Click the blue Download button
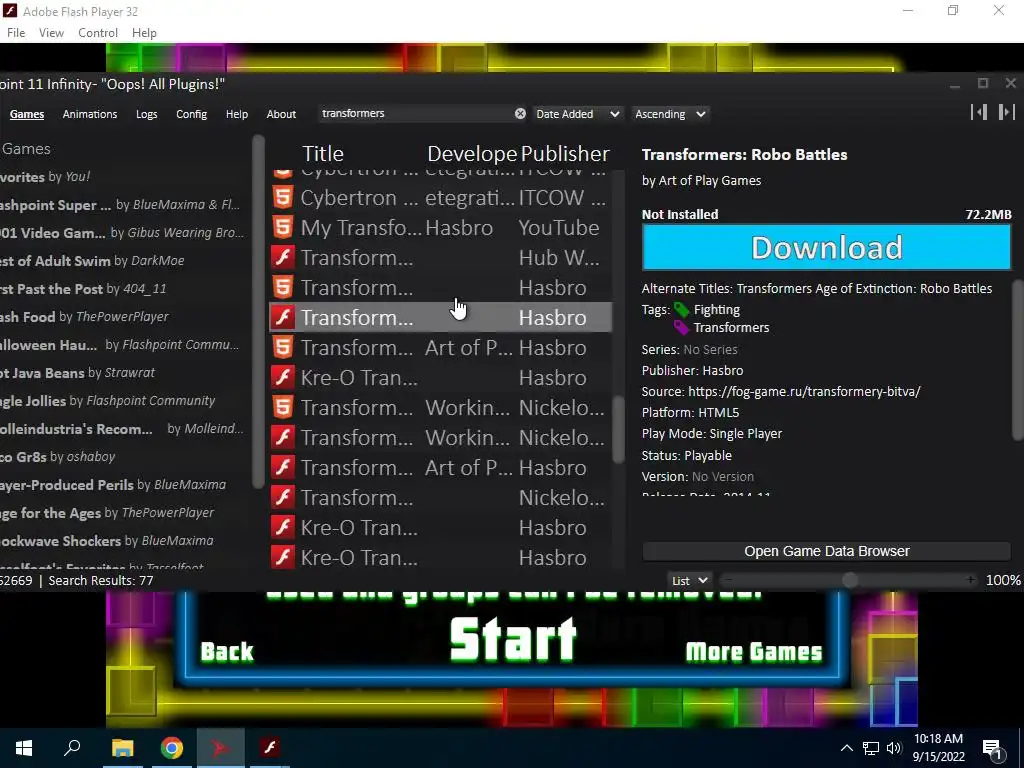The width and height of the screenshot is (1024, 768). pos(826,247)
